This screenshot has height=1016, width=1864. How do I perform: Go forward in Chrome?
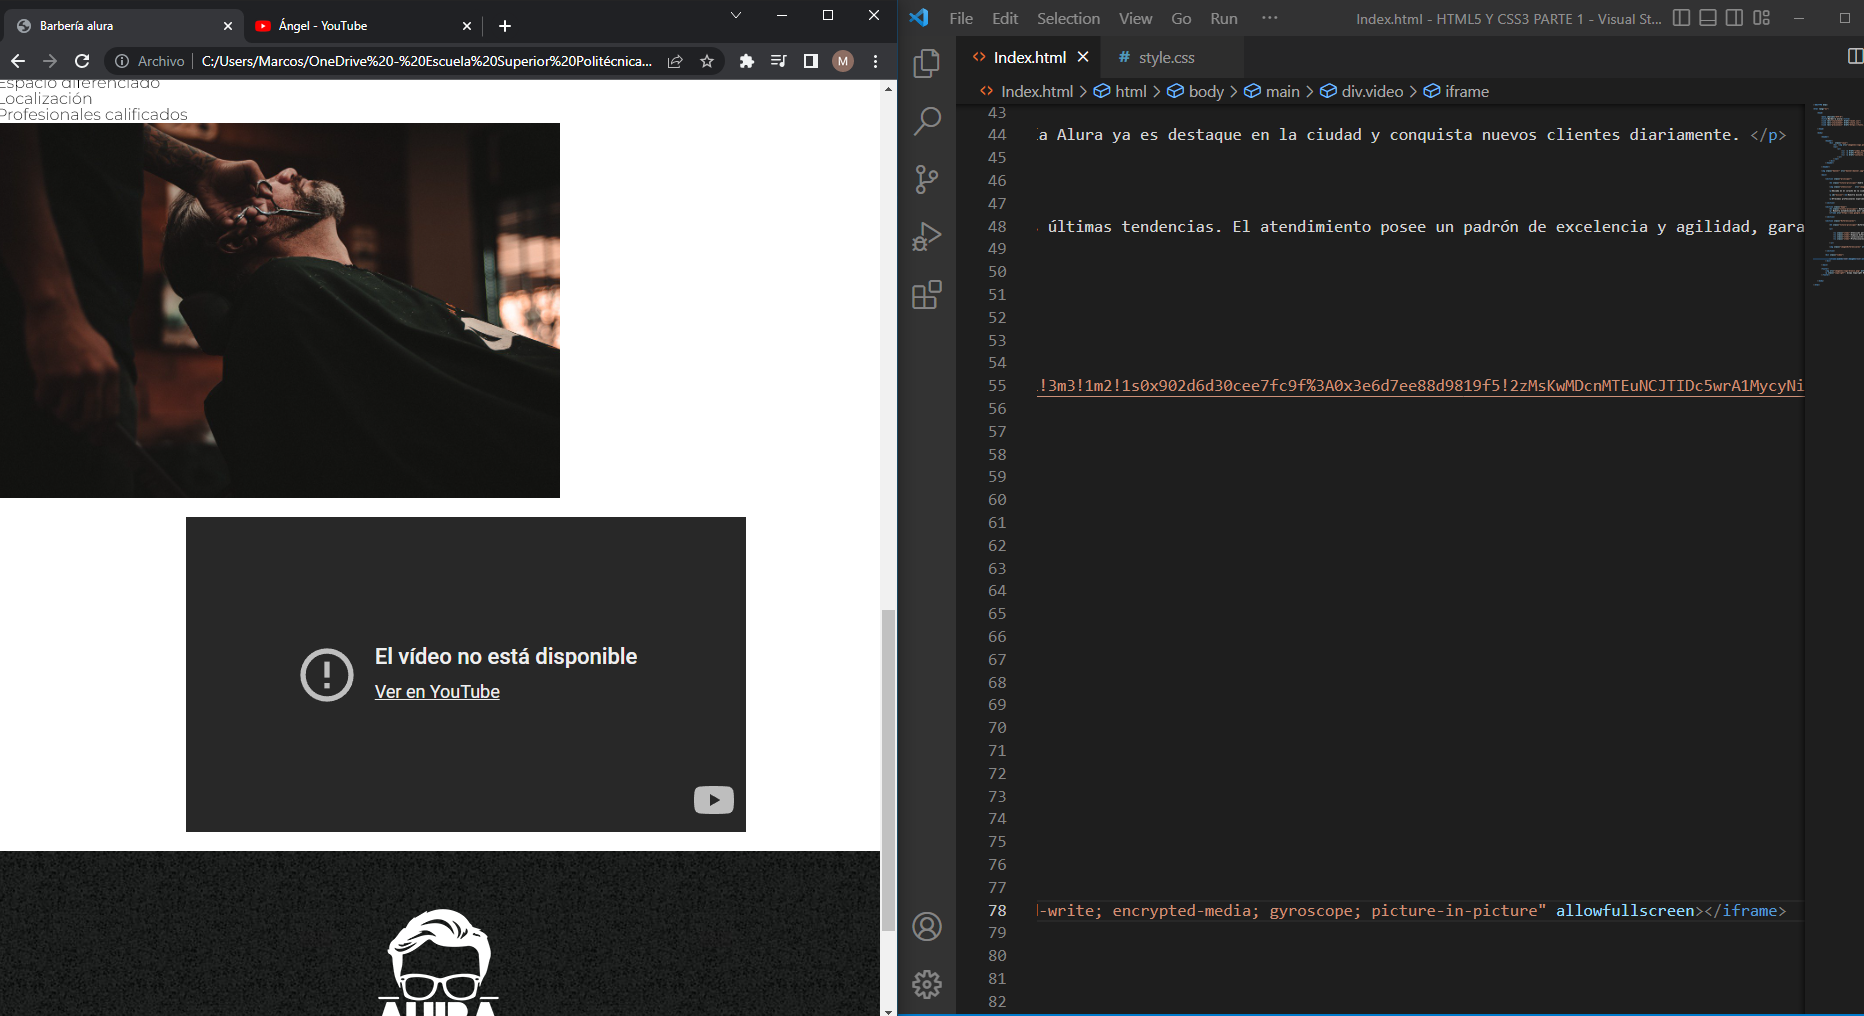(x=50, y=61)
